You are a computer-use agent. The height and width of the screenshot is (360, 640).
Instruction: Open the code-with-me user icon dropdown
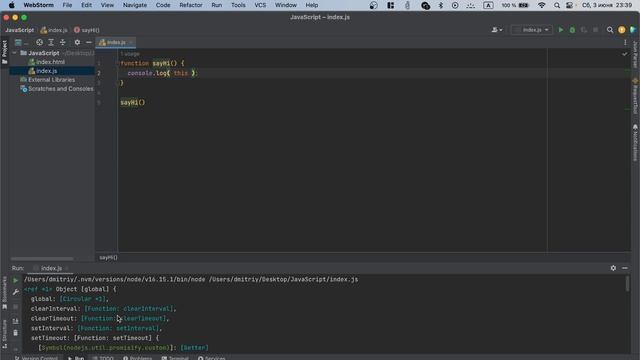[497, 30]
